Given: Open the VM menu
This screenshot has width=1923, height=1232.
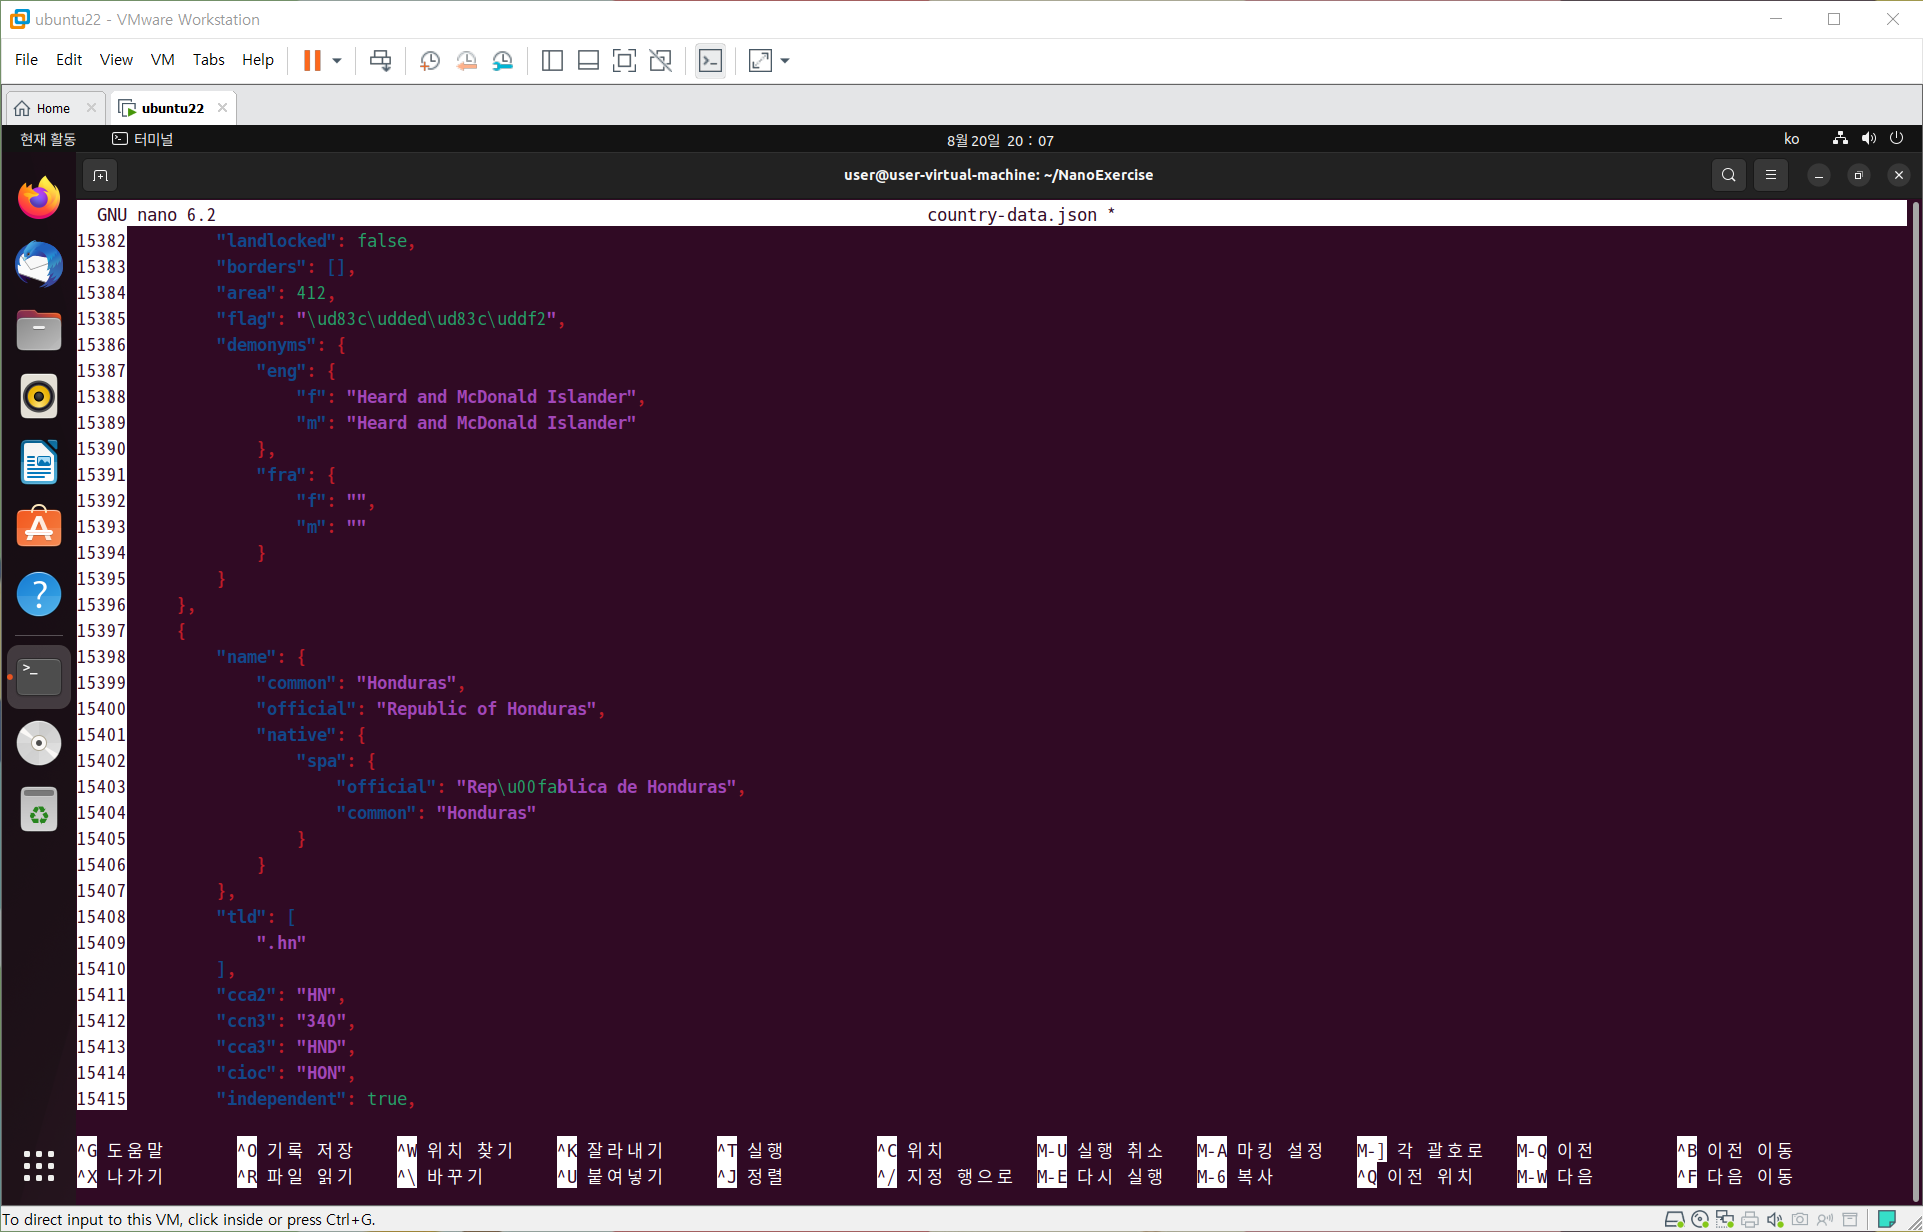Looking at the screenshot, I should 162,60.
